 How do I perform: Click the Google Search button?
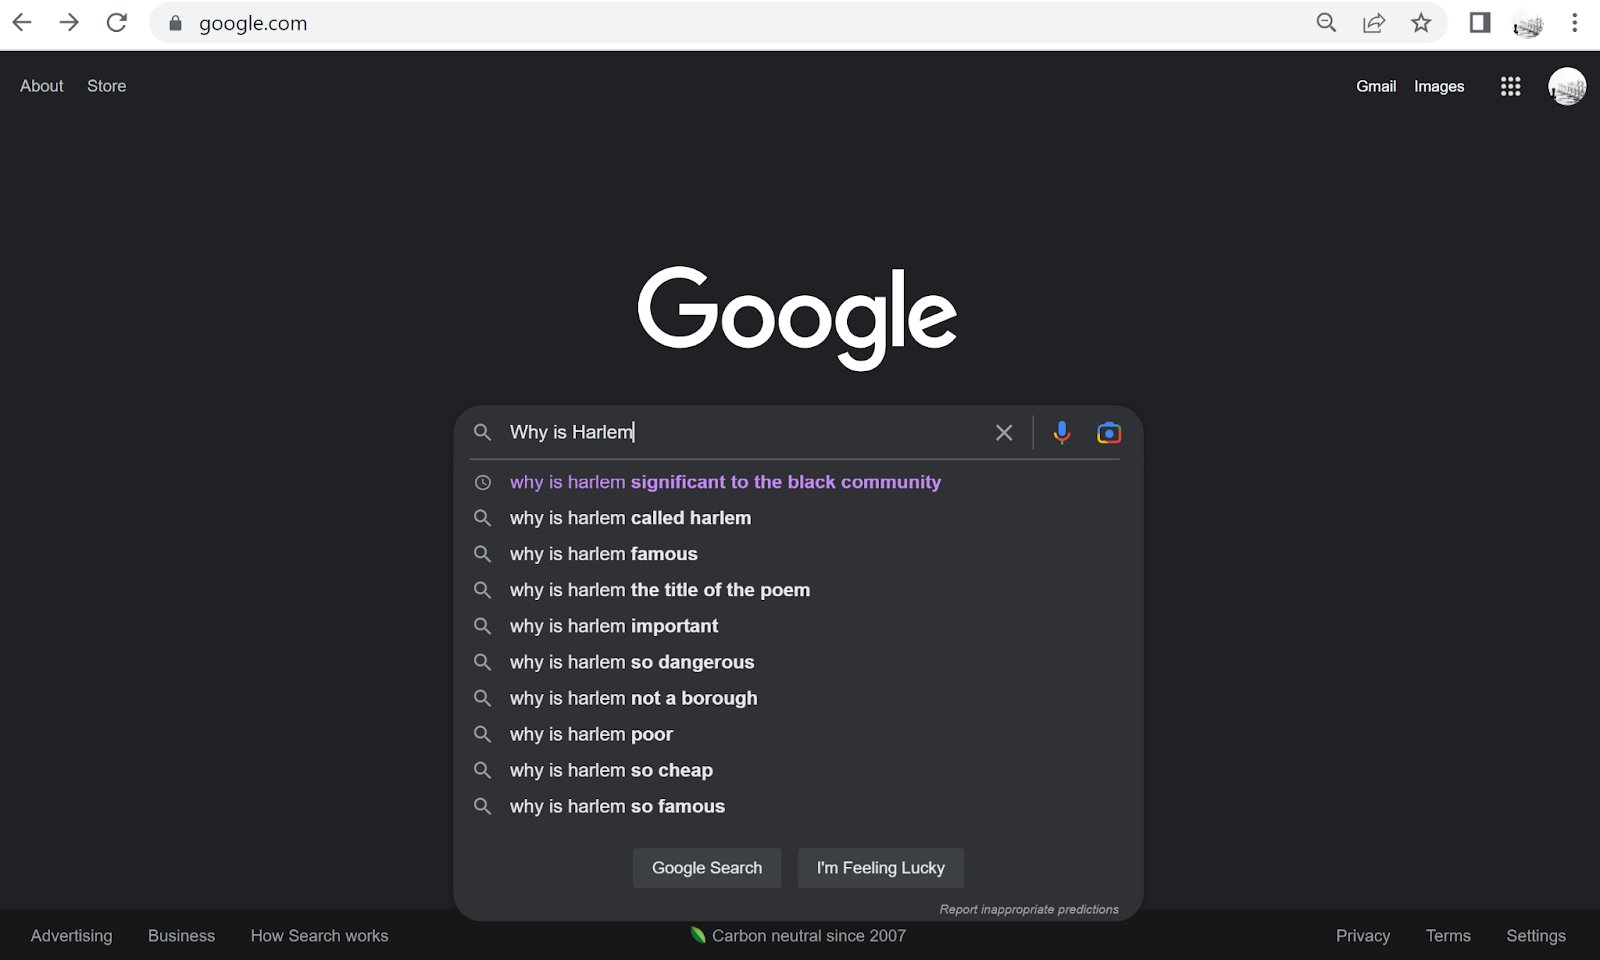pos(707,868)
